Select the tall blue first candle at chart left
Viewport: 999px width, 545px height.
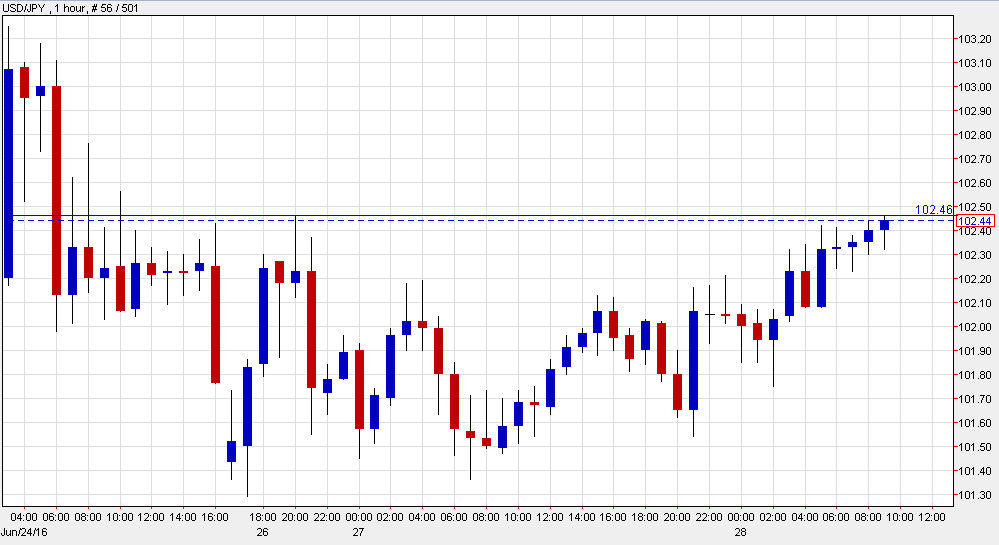click(8, 173)
